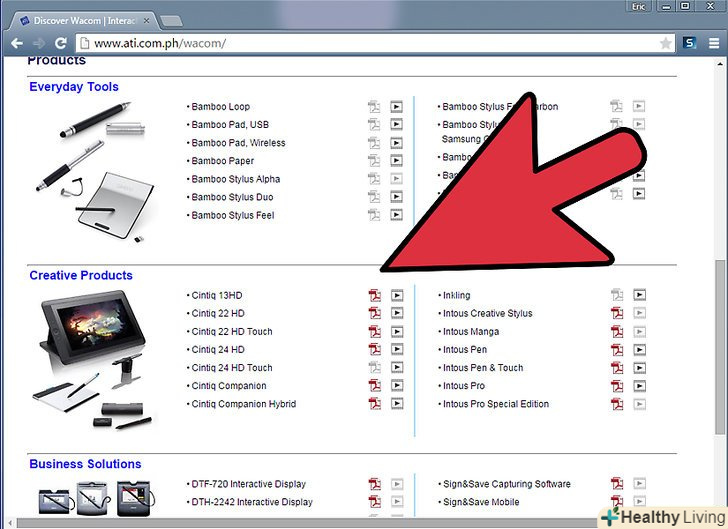728x529 pixels.
Task: Play the video for Cintiq 24 HD Touch
Action: click(x=397, y=367)
